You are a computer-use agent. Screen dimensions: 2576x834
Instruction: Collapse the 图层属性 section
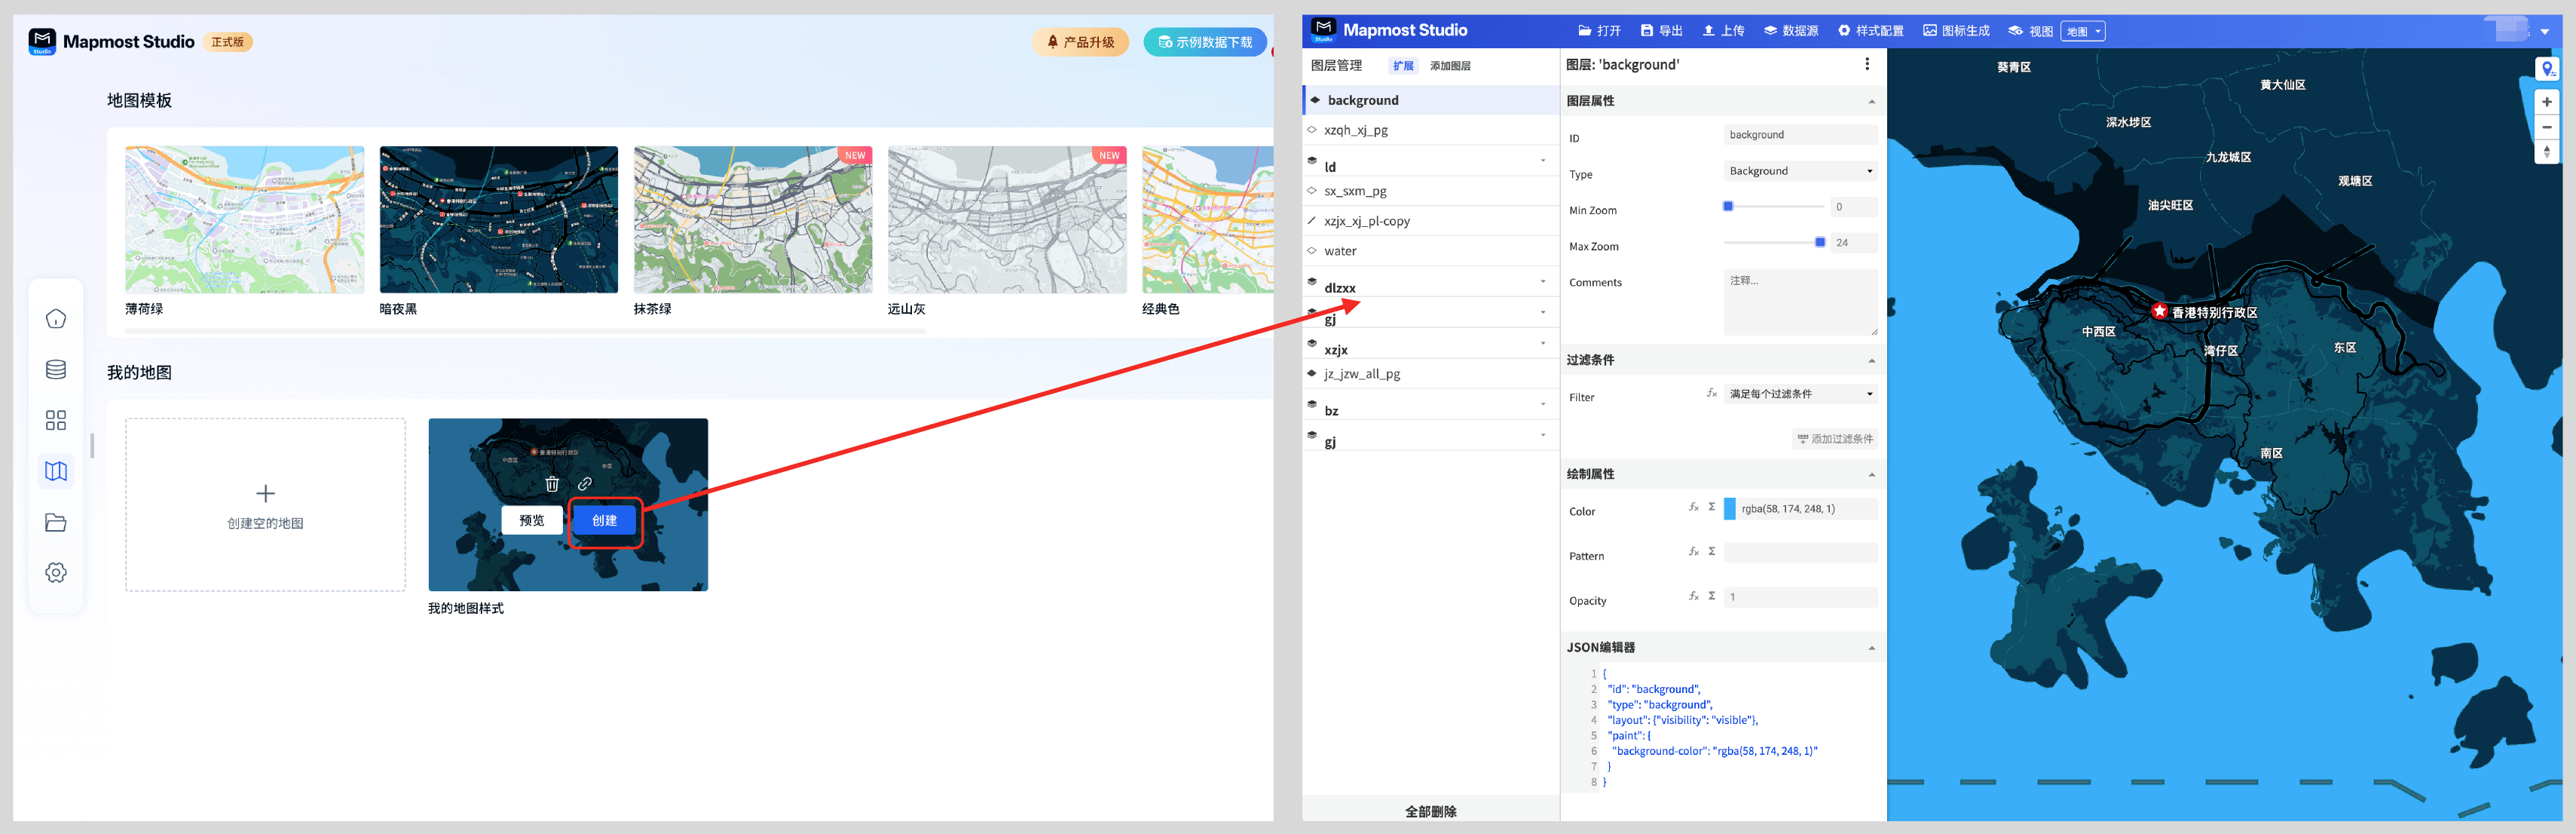(x=1871, y=101)
